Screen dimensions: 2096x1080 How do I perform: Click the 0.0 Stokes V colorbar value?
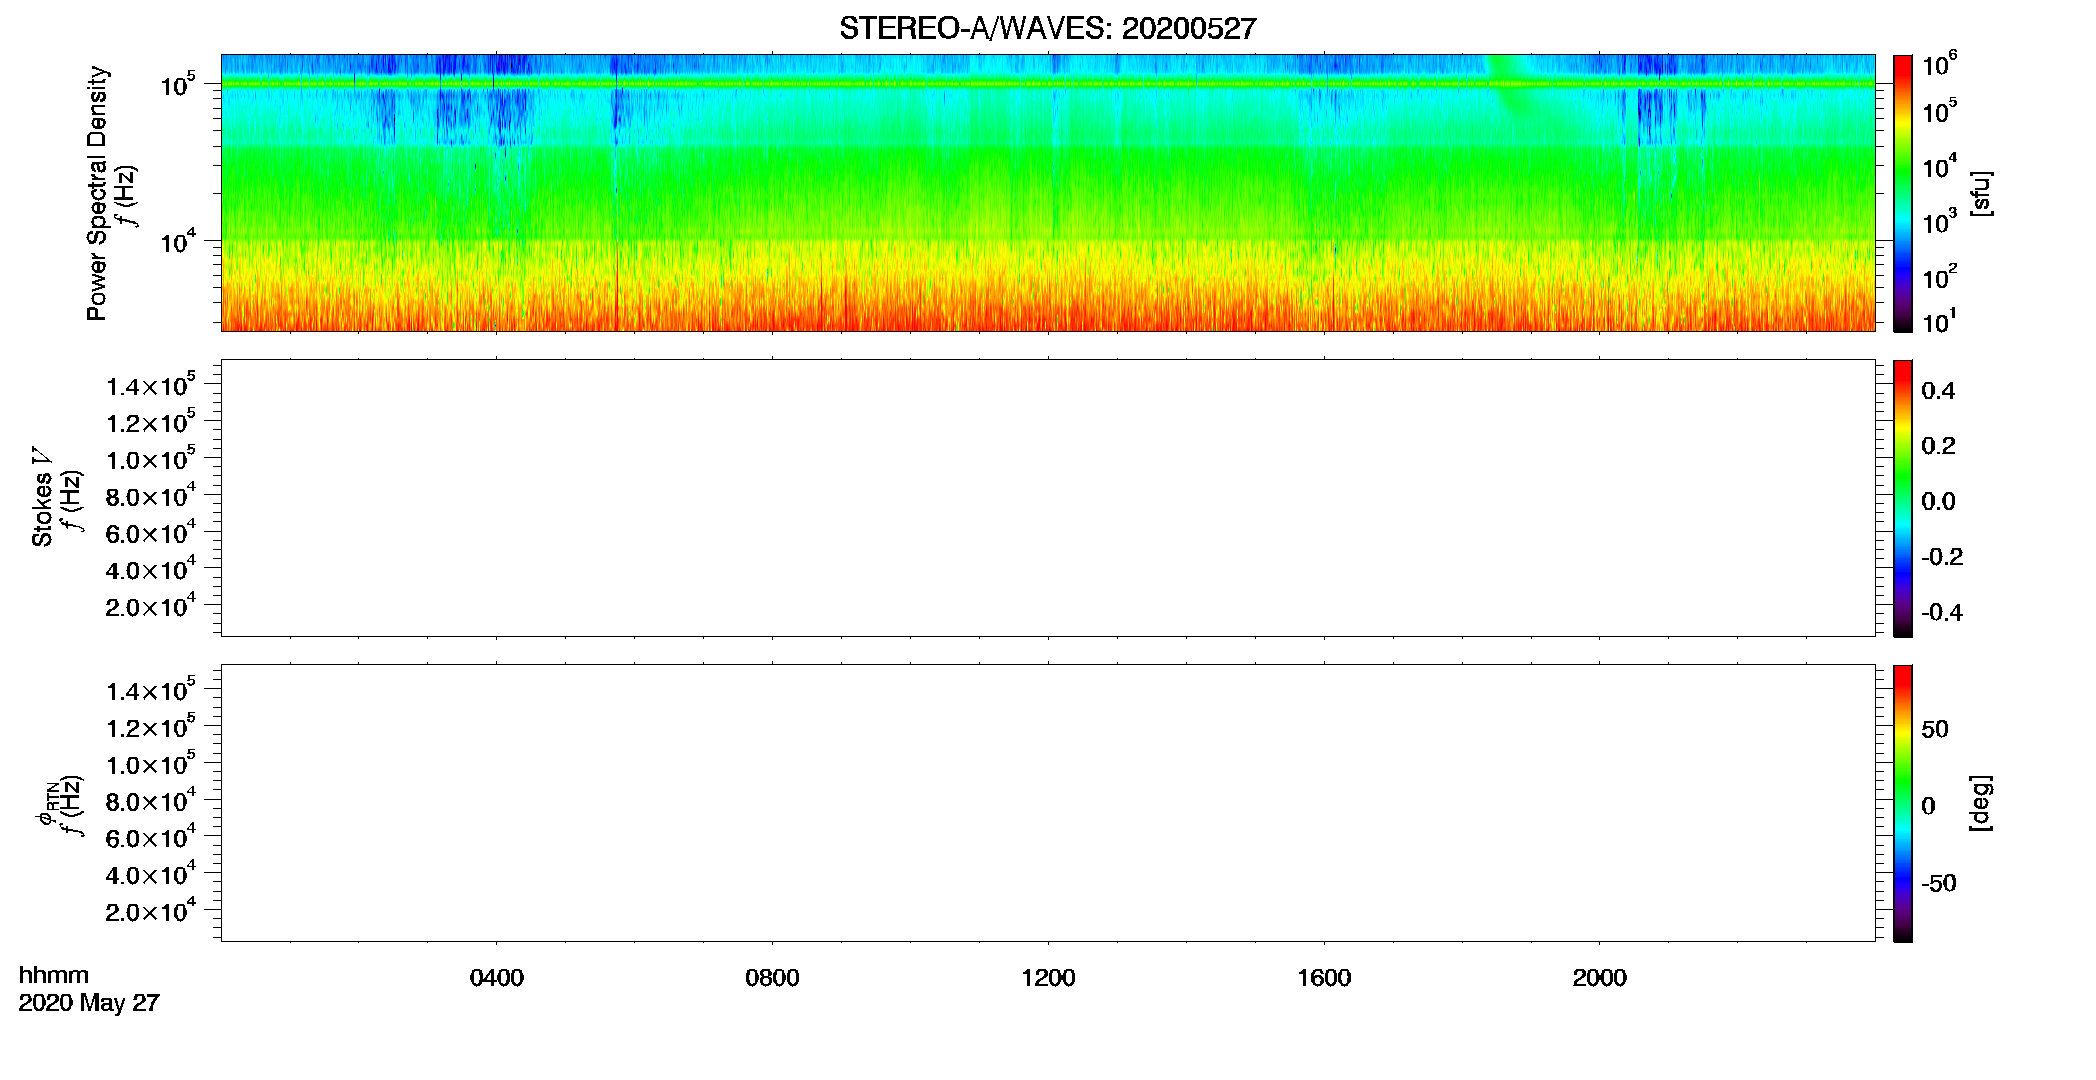[x=1938, y=502]
